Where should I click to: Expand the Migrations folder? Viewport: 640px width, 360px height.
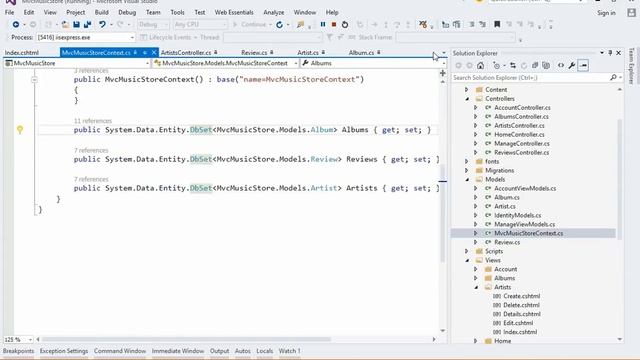point(467,171)
